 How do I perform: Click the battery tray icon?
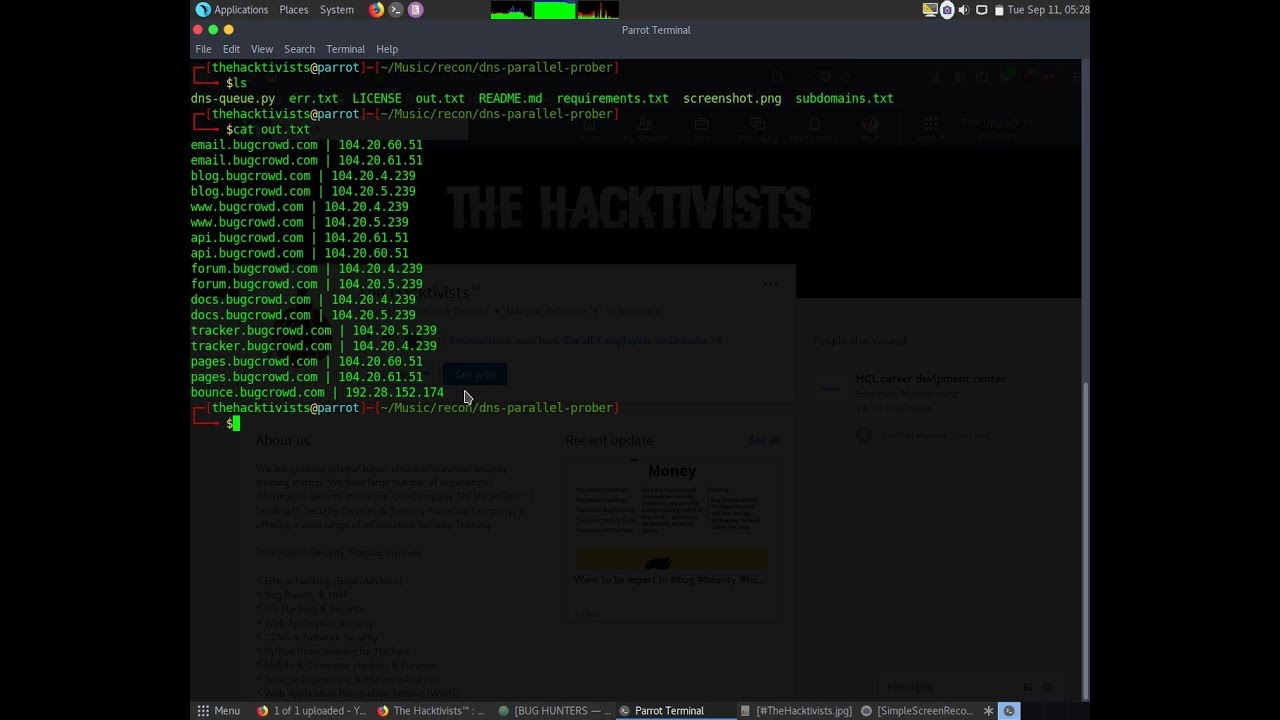point(998,10)
